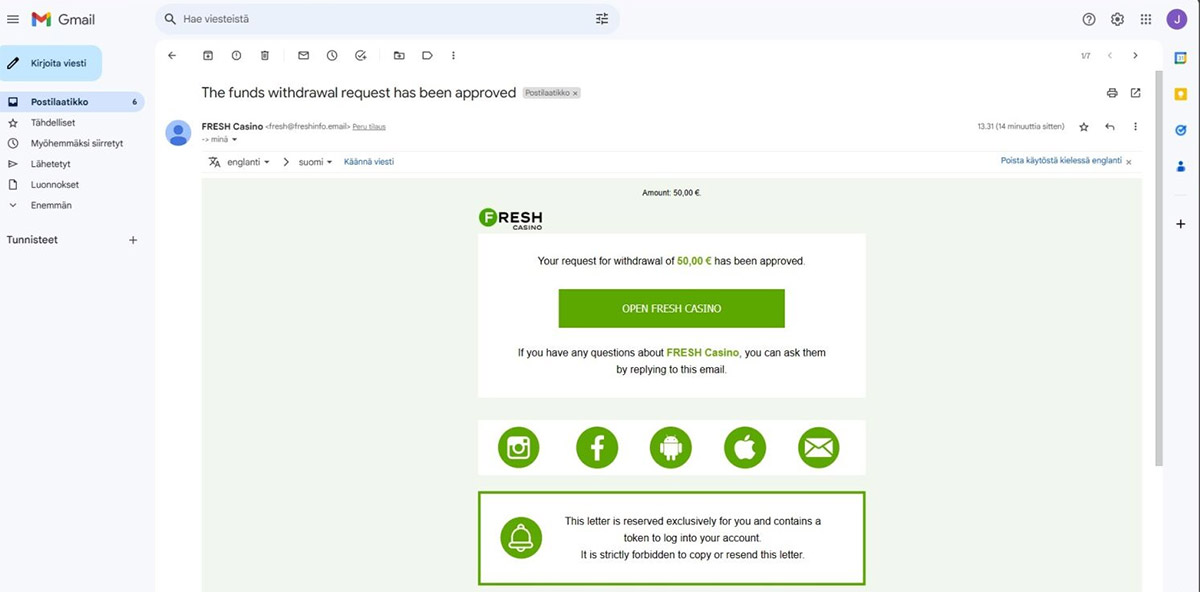This screenshot has width=1200, height=592.
Task: Open more actions in the toolbar
Action: click(x=454, y=56)
